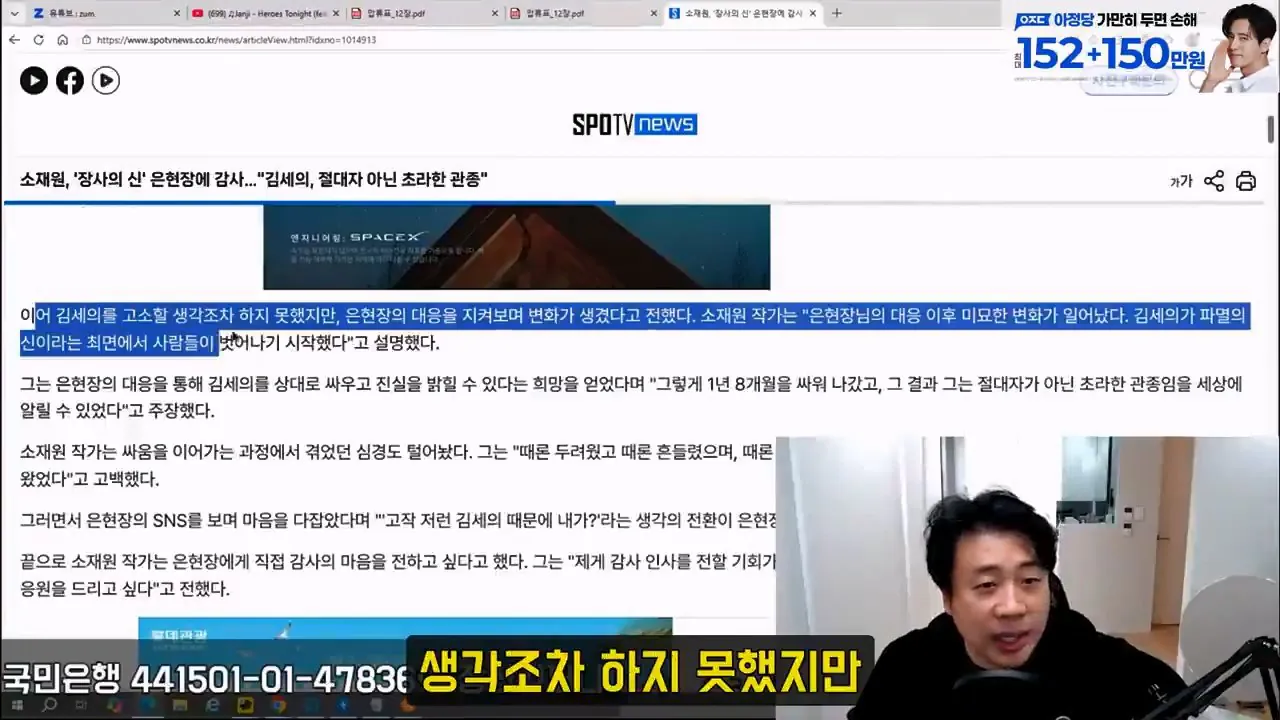Viewport: 1280px width, 720px height.
Task: Click the paragraph starting 소재원 작가는 싸움을 이어가는
Action: coord(397,465)
